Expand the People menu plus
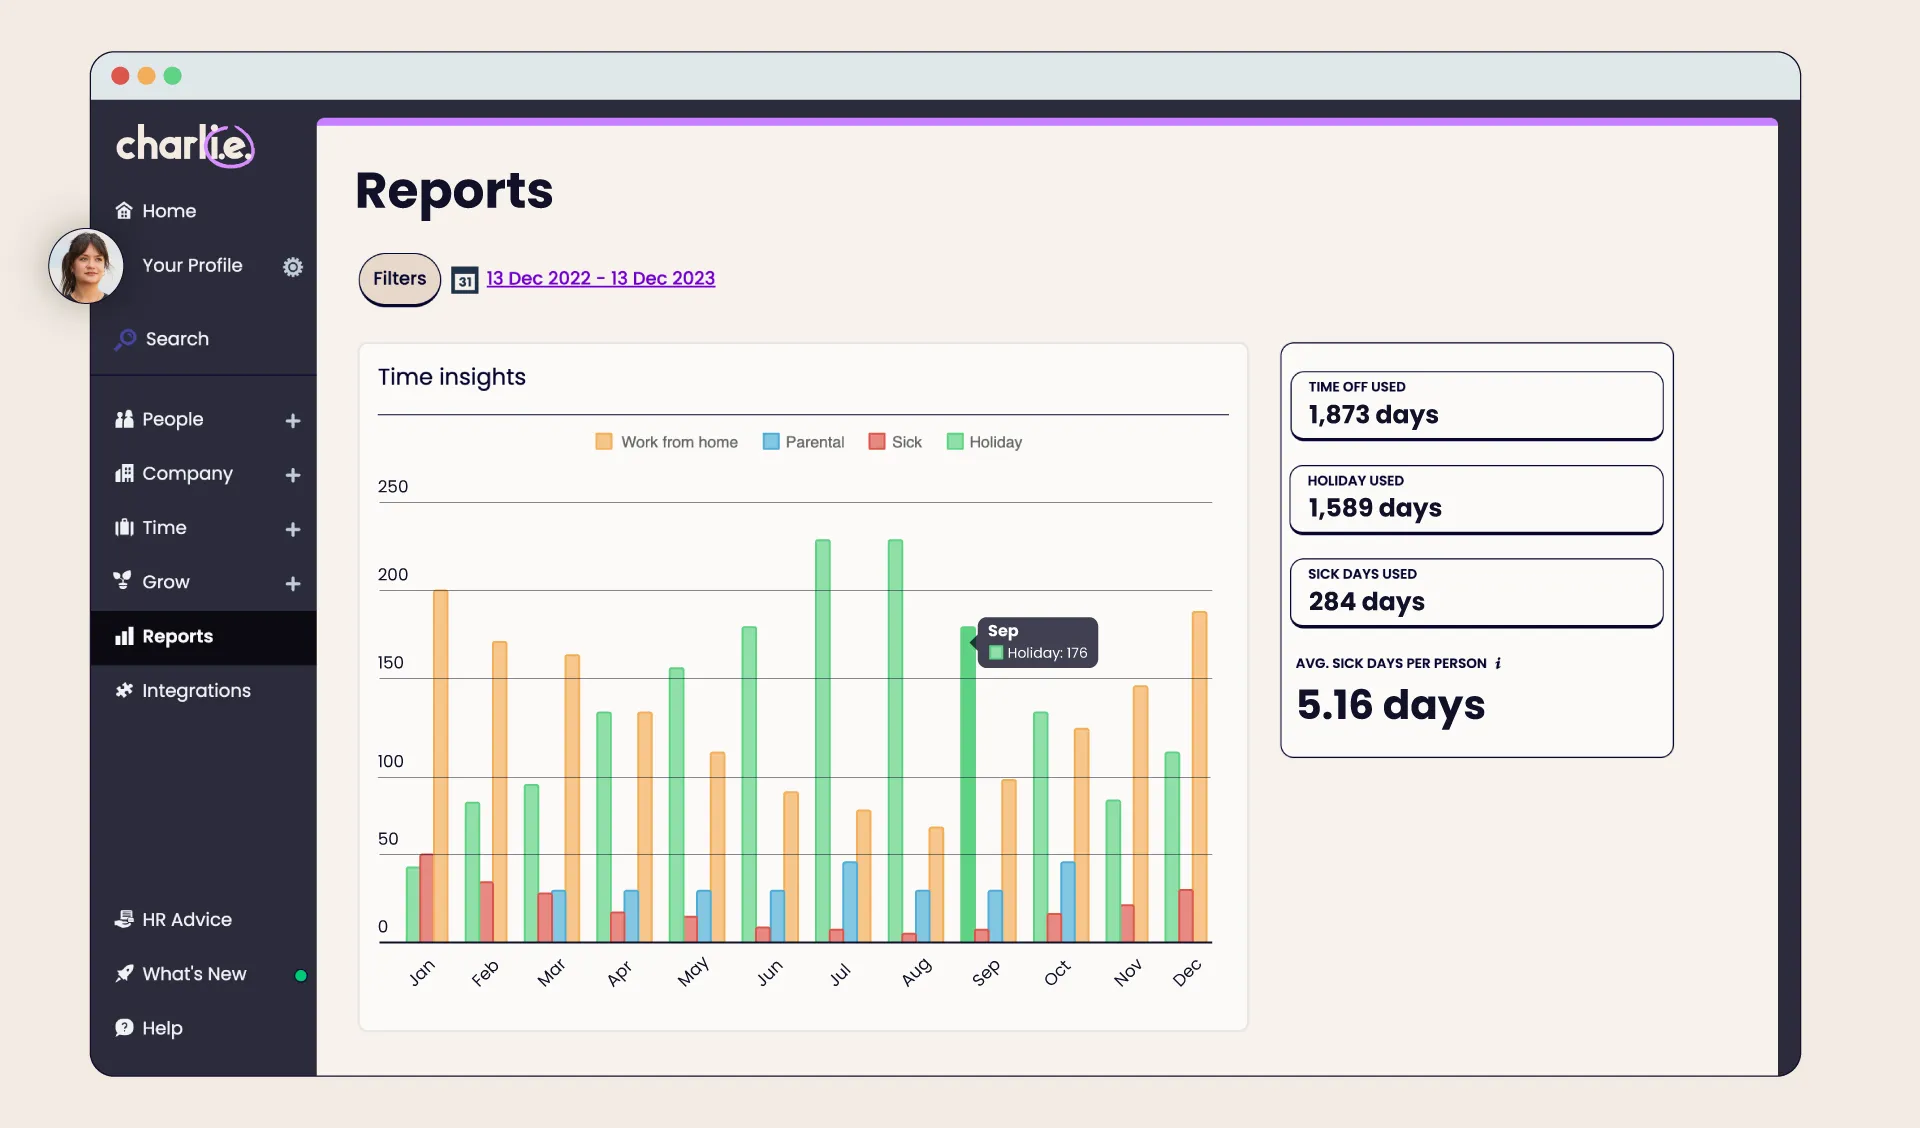This screenshot has height=1128, width=1920. [292, 421]
